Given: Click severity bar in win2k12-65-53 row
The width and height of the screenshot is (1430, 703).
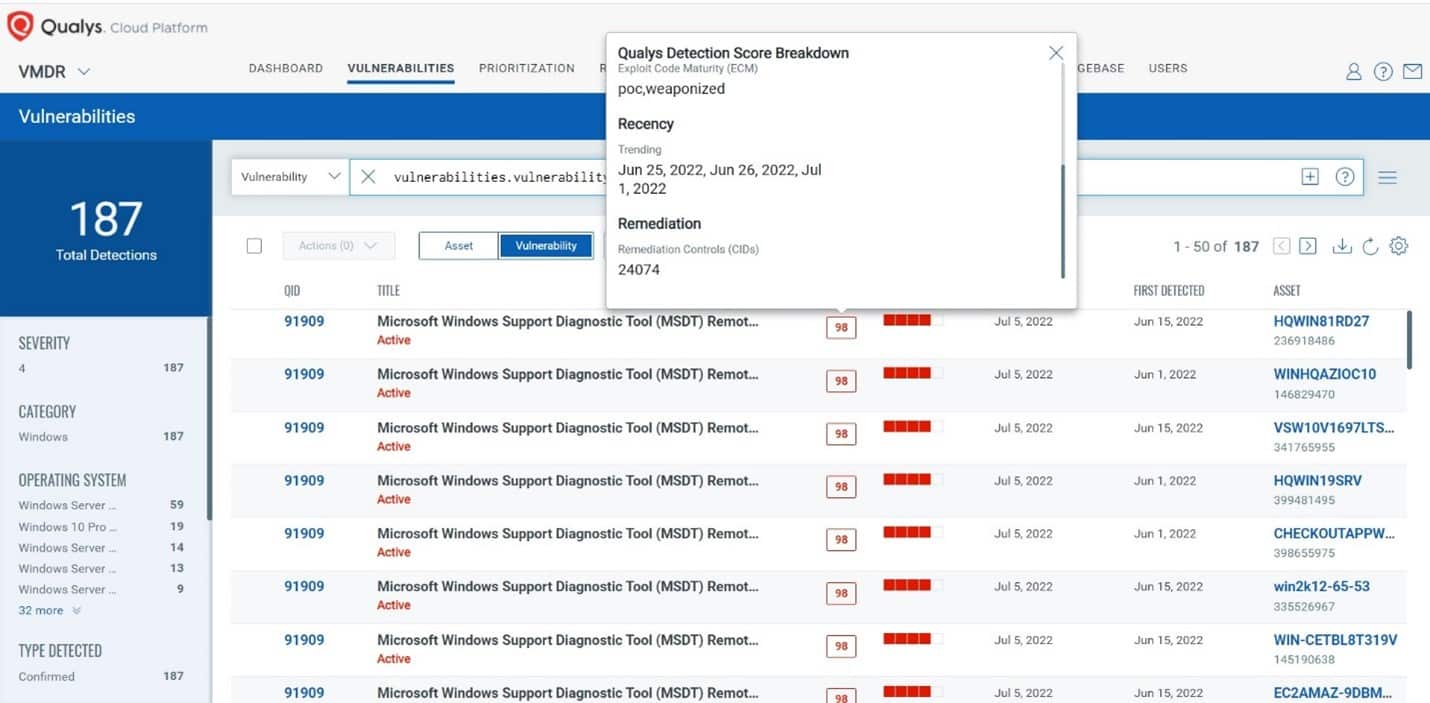Looking at the screenshot, I should click(912, 585).
